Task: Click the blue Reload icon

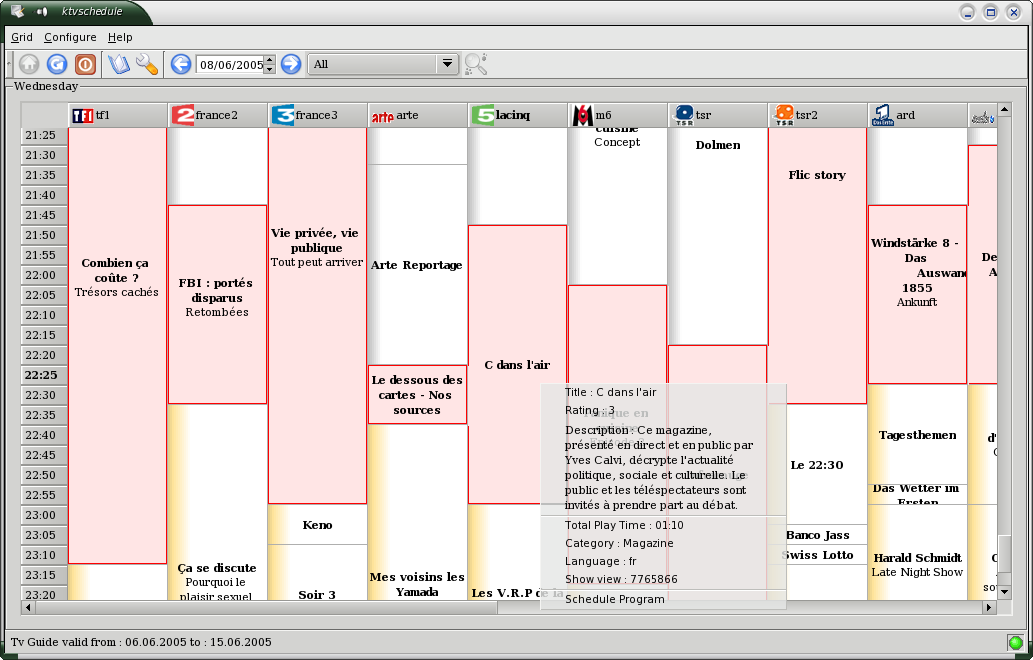Action: 57,64
